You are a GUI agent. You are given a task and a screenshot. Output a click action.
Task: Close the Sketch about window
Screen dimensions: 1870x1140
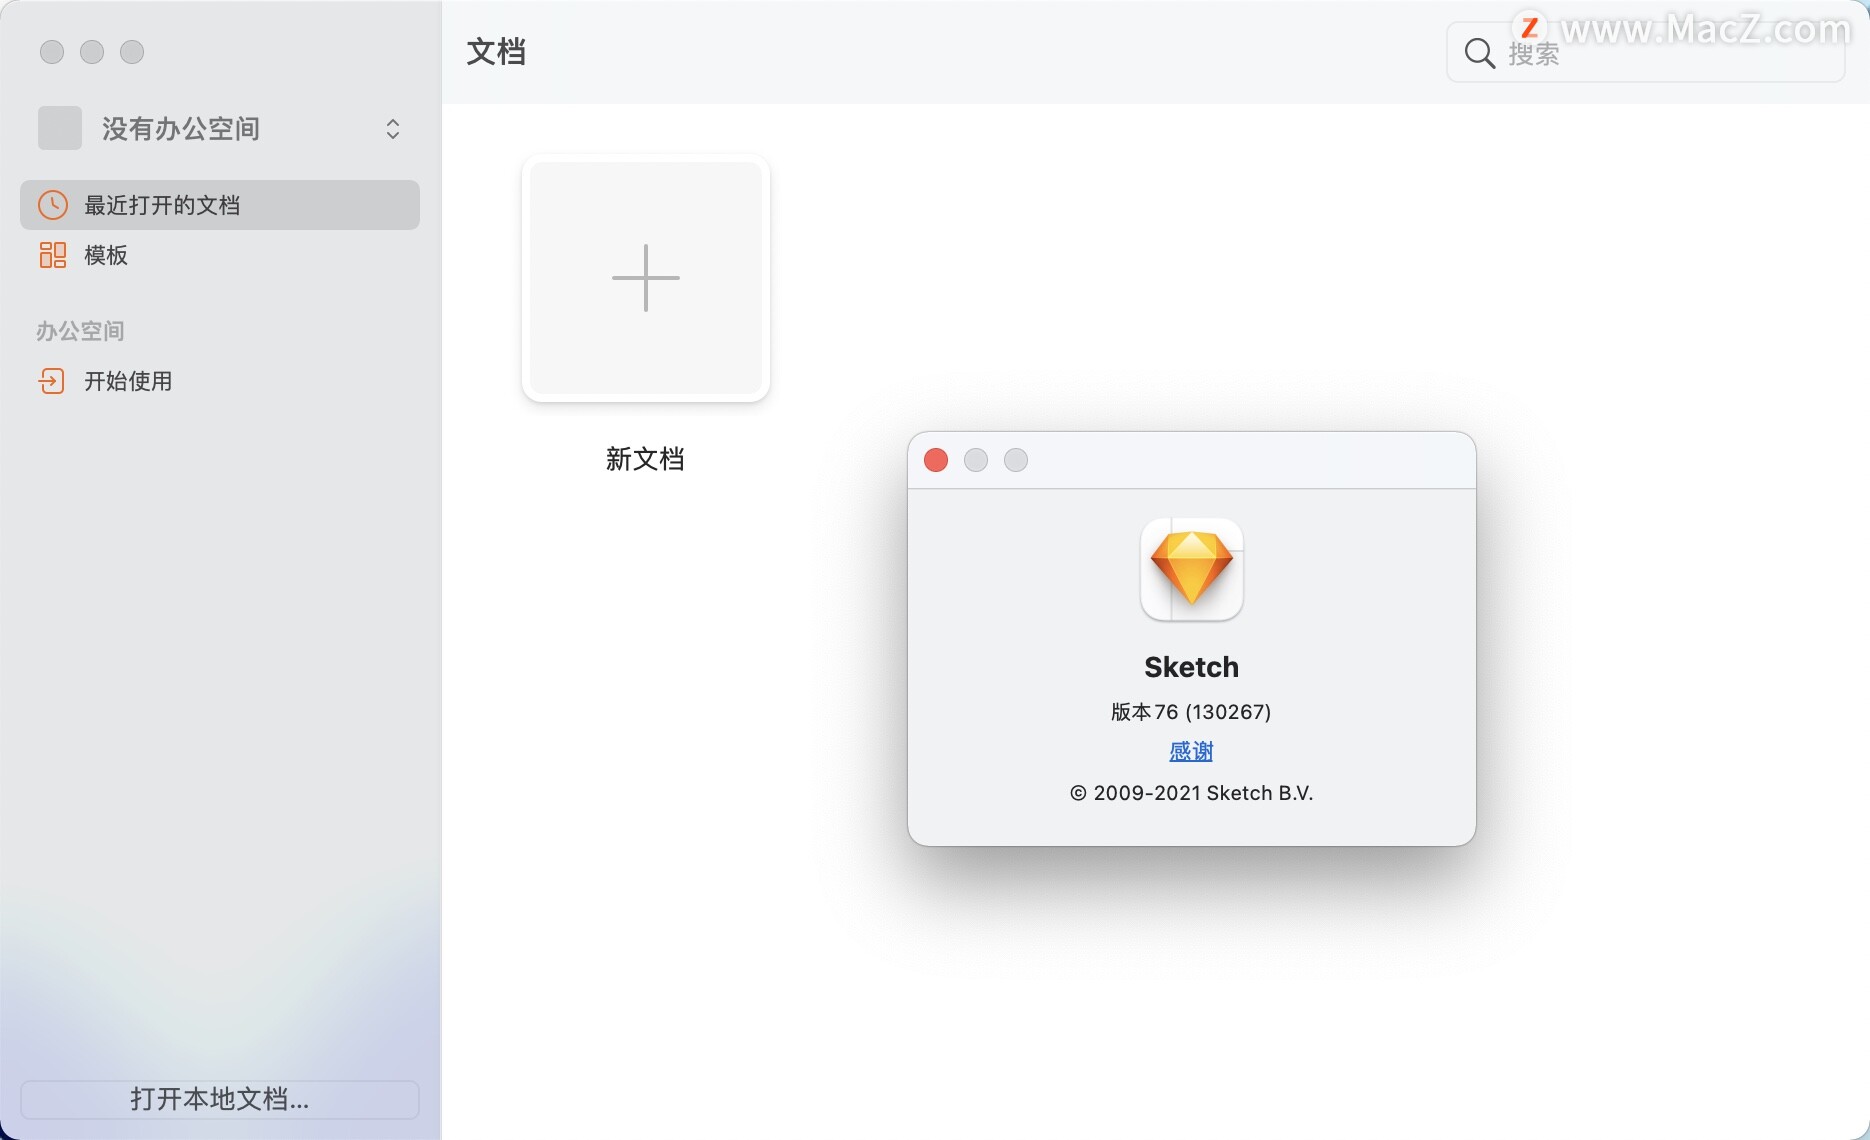(x=936, y=460)
